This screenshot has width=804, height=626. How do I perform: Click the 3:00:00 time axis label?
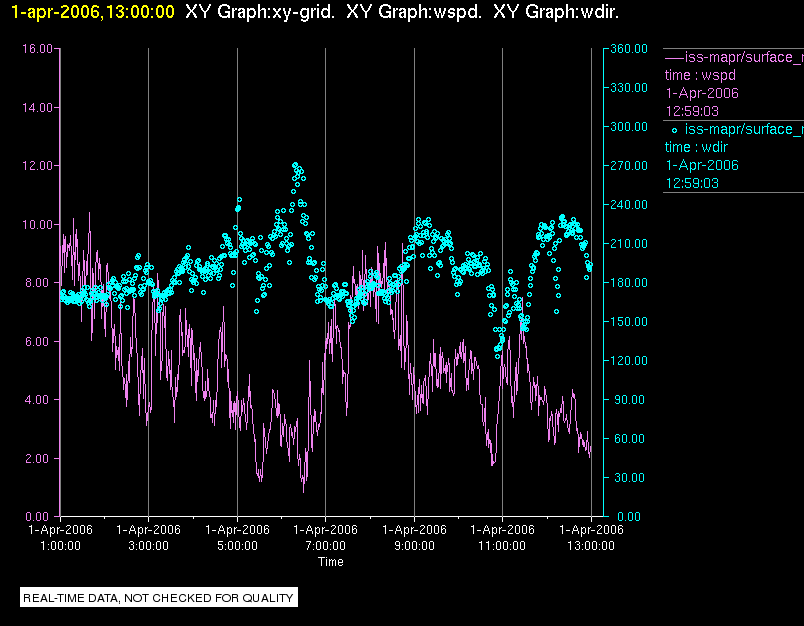(149, 546)
